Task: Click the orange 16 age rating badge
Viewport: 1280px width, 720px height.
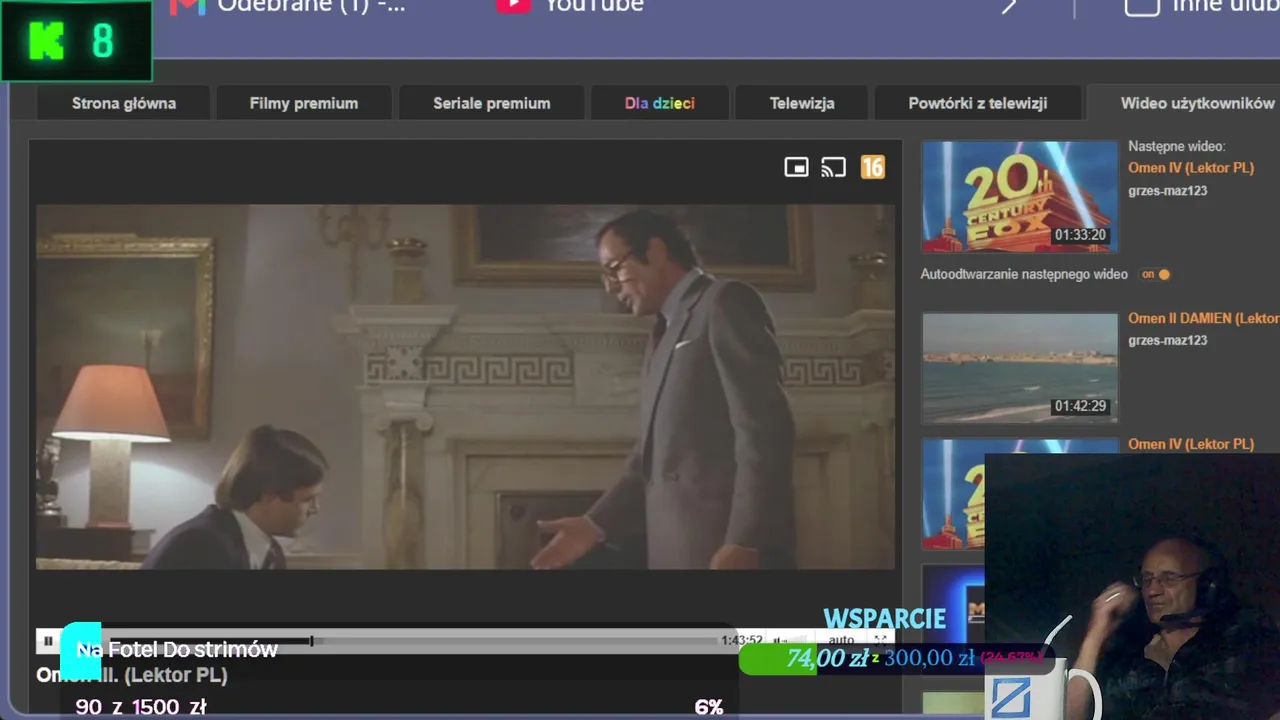Action: point(873,167)
